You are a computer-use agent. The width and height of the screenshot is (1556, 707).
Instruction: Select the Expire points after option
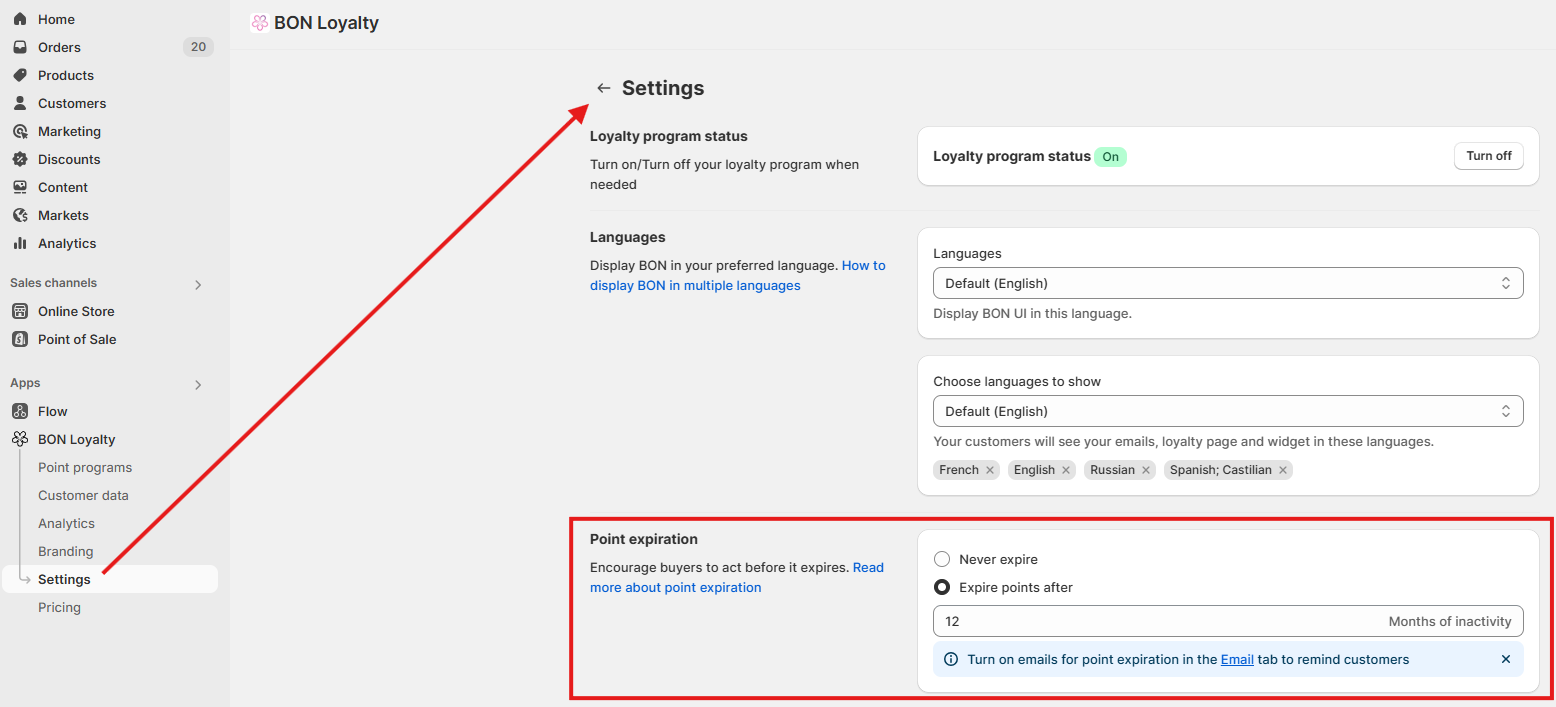point(942,587)
